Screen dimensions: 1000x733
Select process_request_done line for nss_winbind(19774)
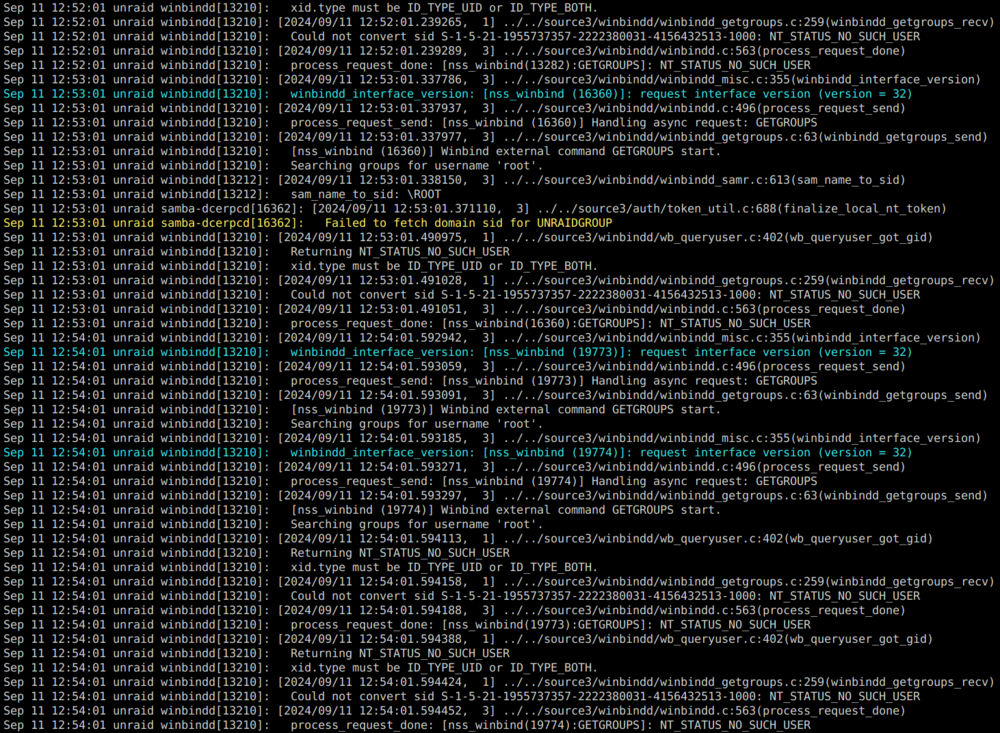point(407,725)
